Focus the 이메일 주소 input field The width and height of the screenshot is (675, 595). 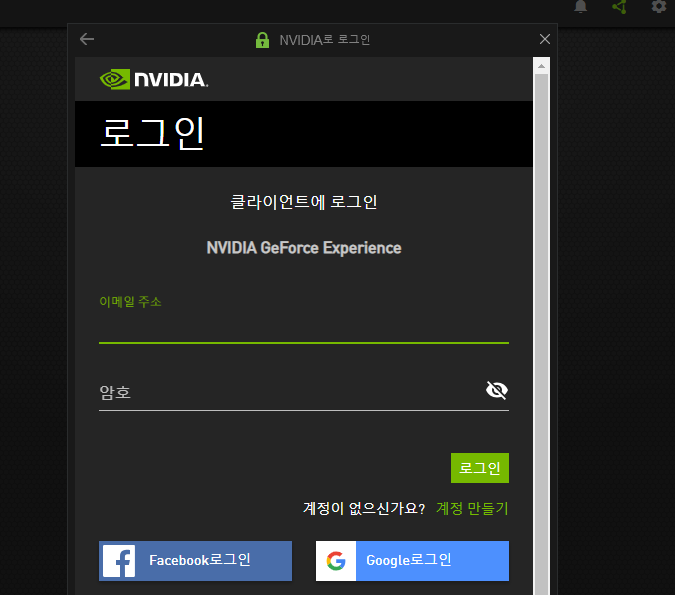coord(303,327)
